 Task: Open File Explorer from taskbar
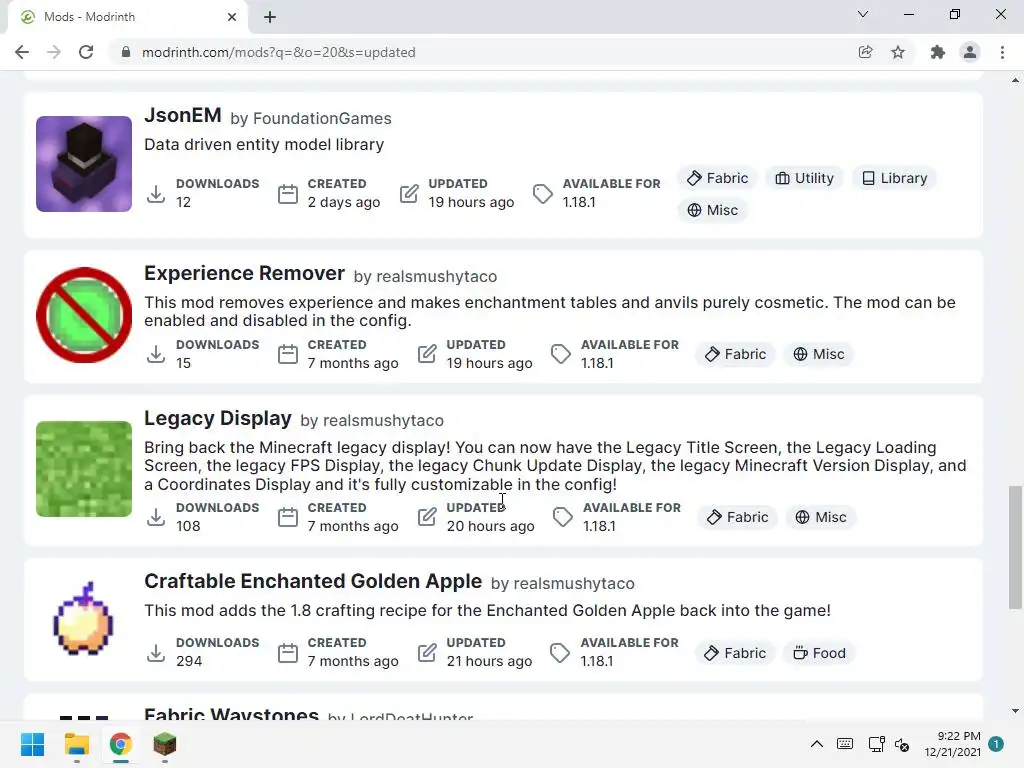click(77, 744)
